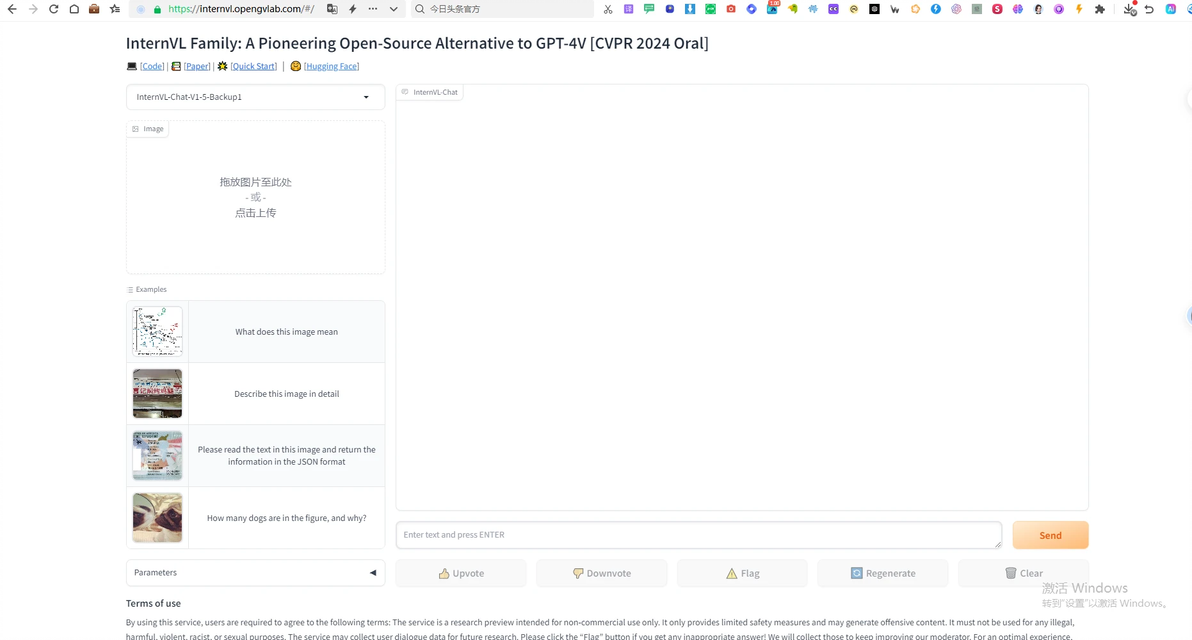The height and width of the screenshot is (640, 1192).
Task: Click the page translate icon in address bar
Action: pos(332,9)
